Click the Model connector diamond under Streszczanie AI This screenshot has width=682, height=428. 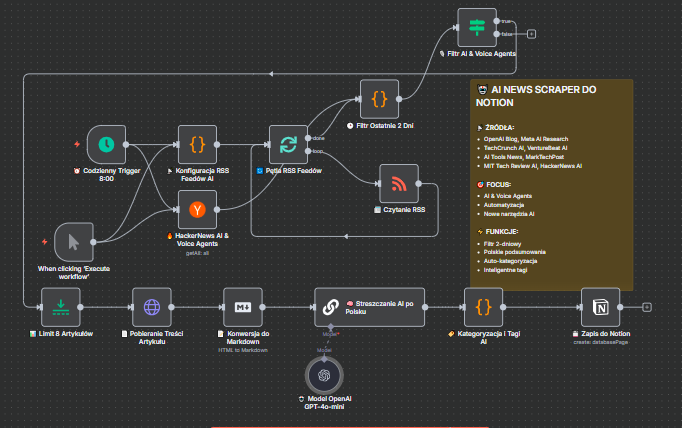click(331, 327)
